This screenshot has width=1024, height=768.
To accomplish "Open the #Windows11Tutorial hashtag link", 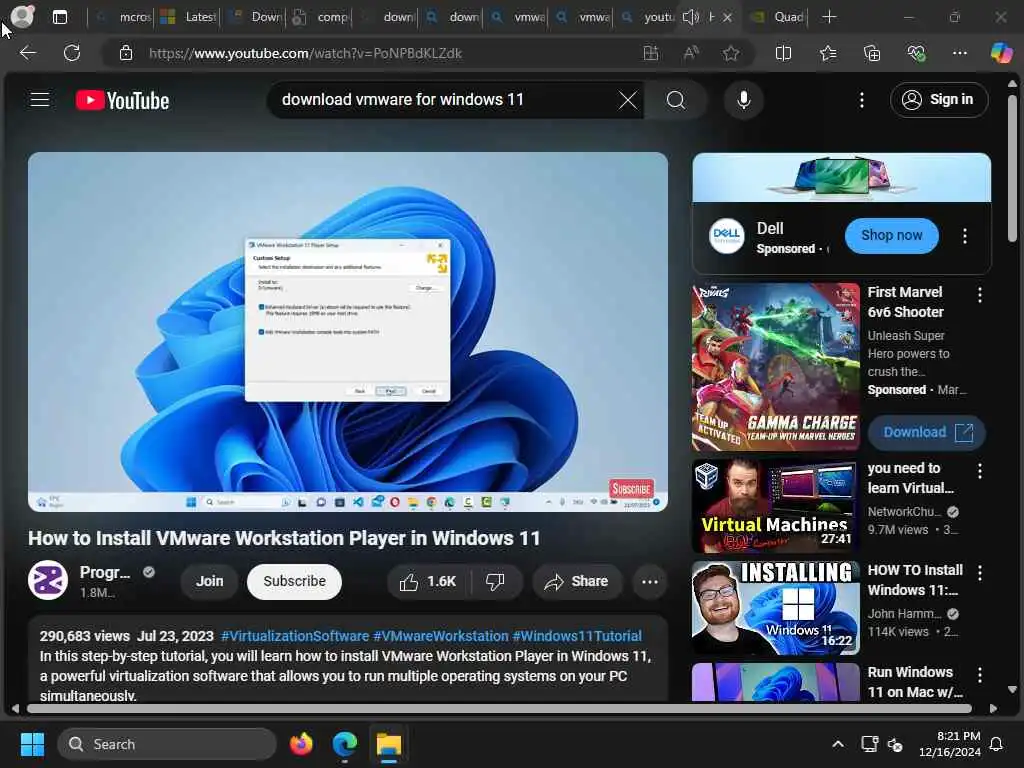I will 577,635.
